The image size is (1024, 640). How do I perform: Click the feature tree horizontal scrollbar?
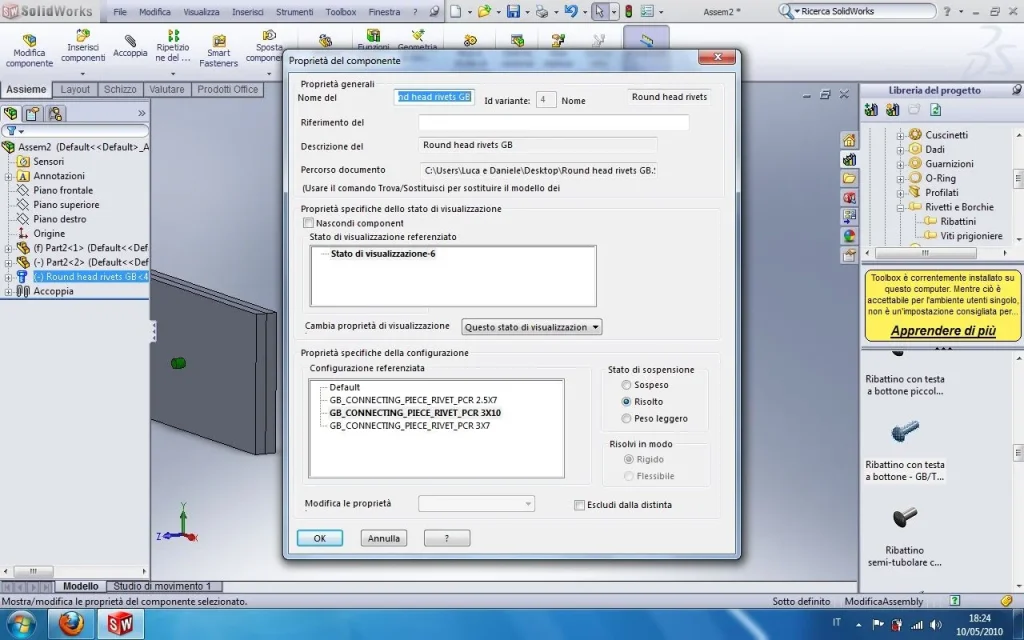click(33, 571)
